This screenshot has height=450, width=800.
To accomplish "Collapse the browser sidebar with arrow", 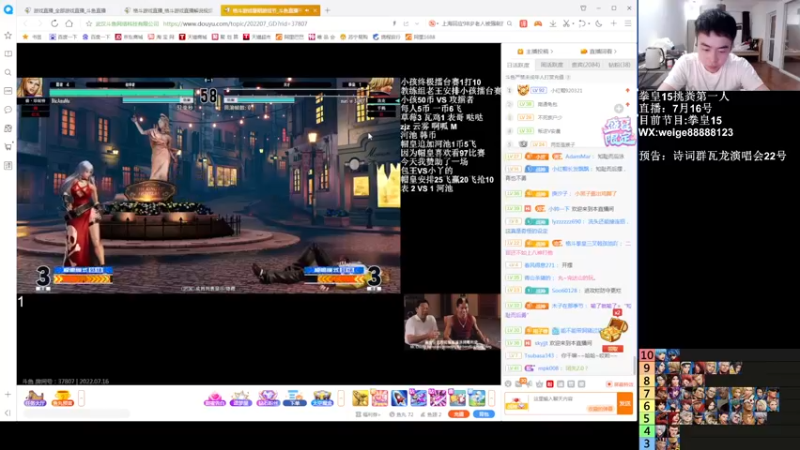I will pos(8,413).
